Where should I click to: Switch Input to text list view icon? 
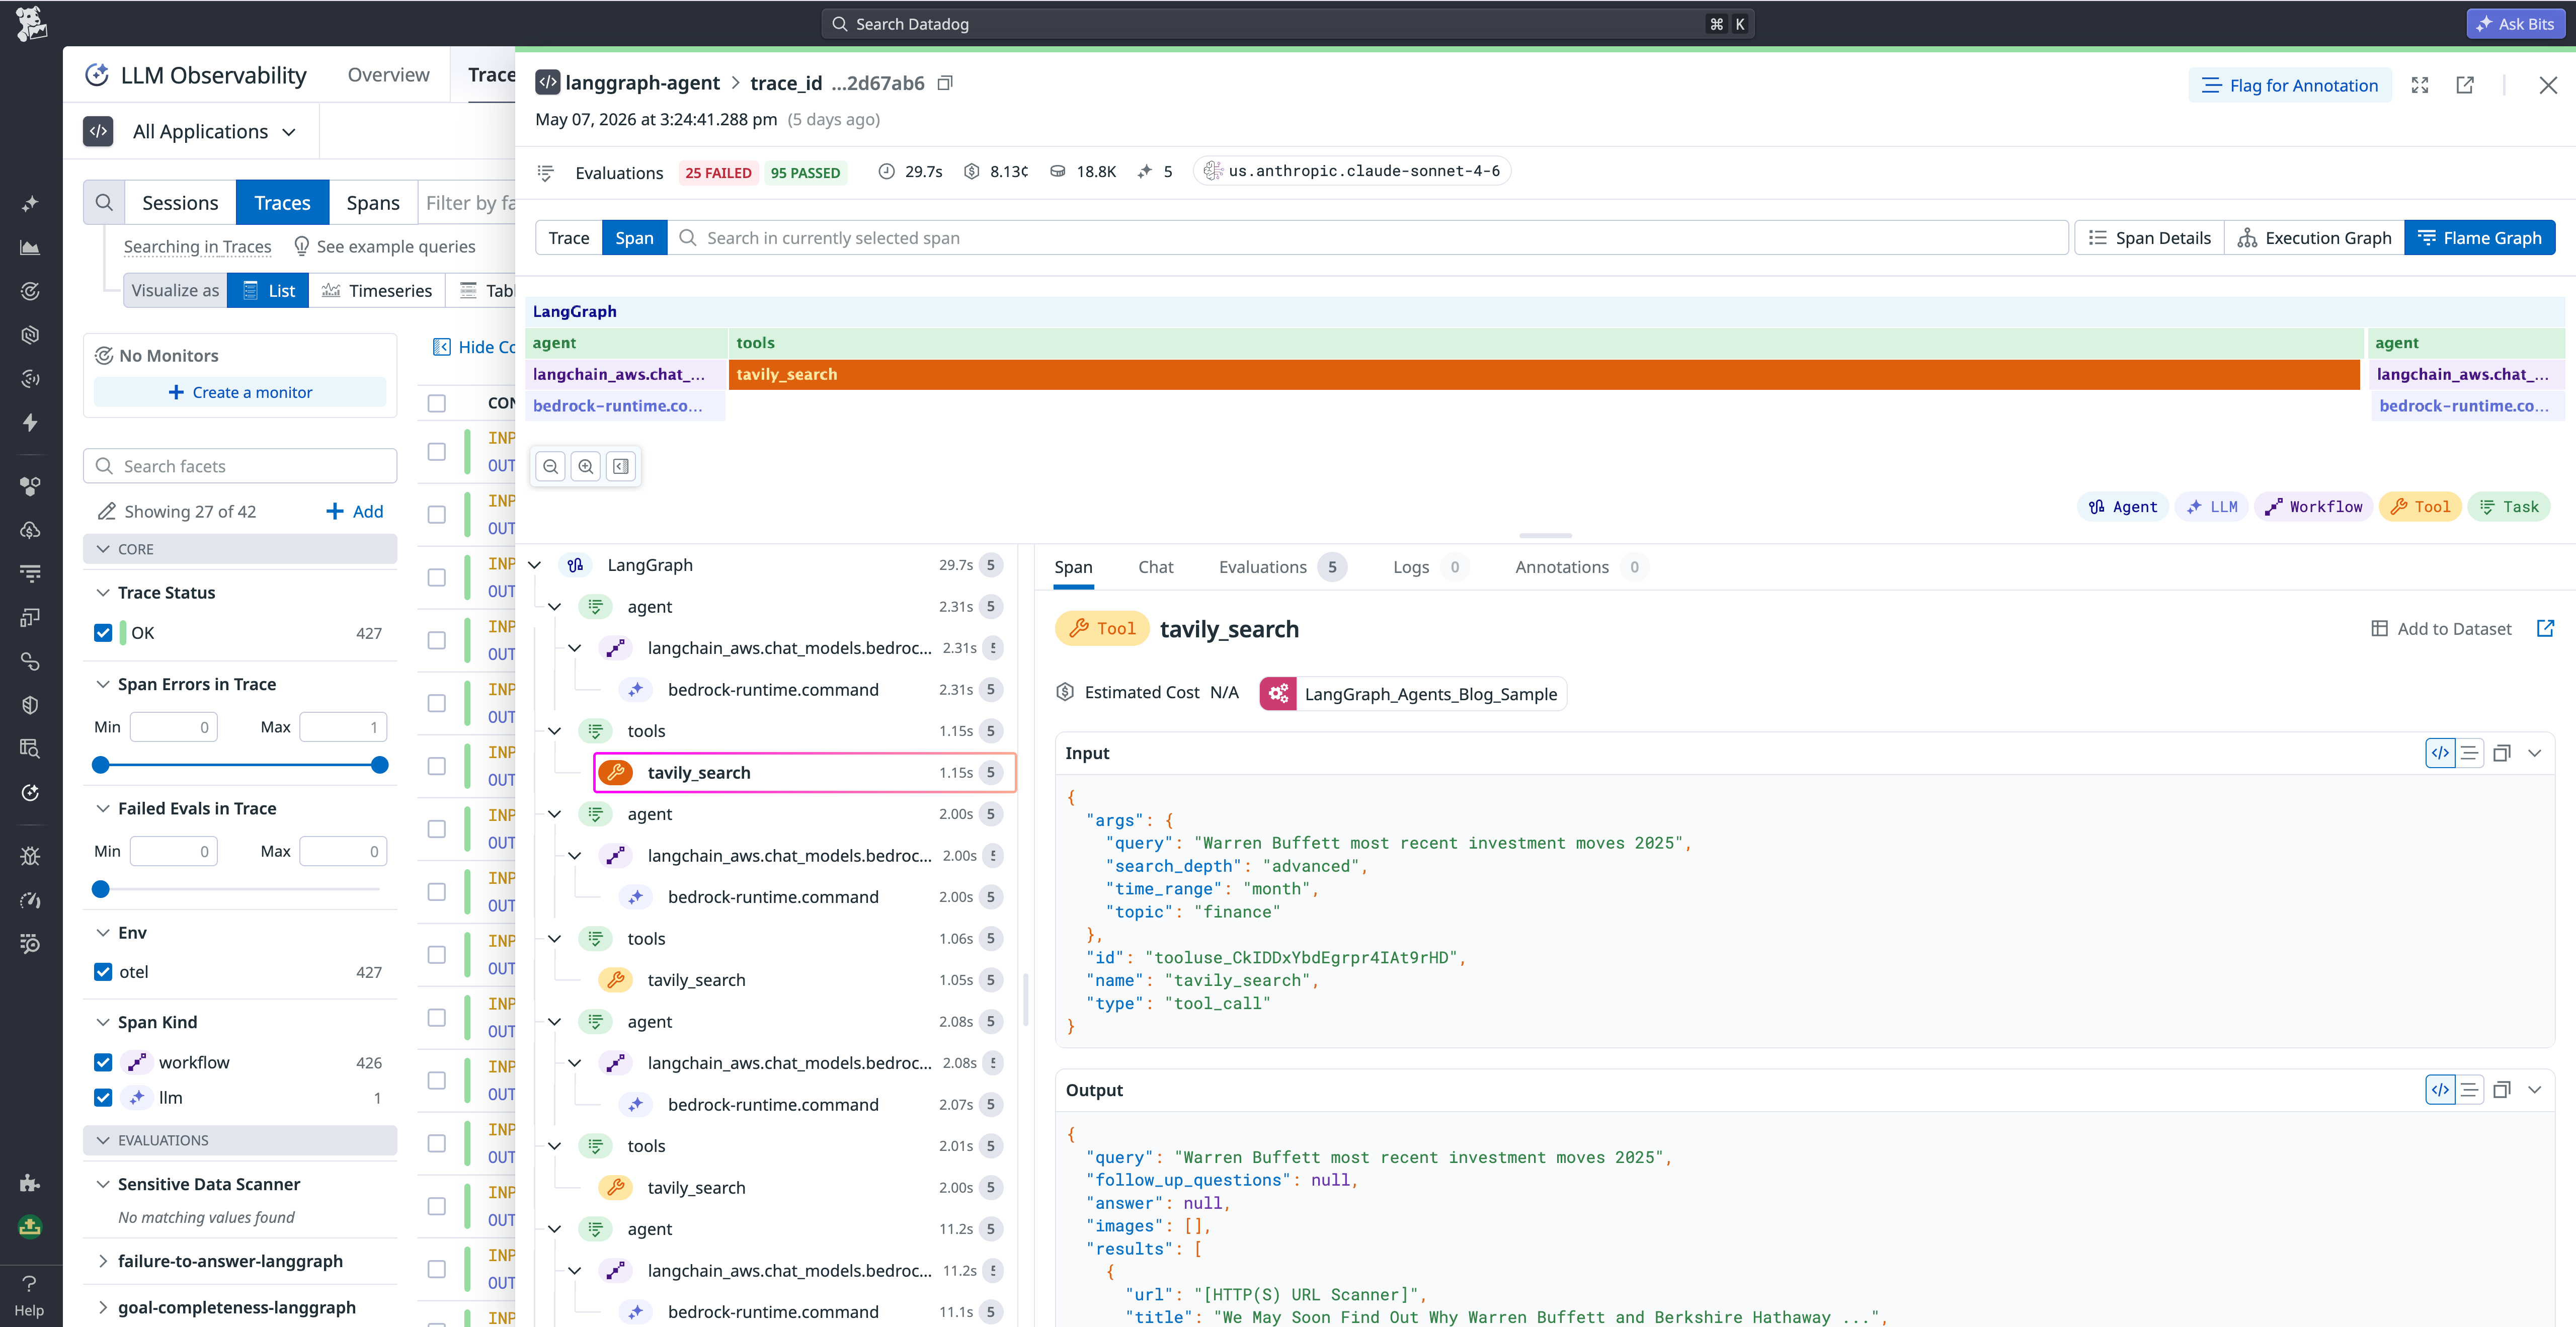click(2469, 753)
